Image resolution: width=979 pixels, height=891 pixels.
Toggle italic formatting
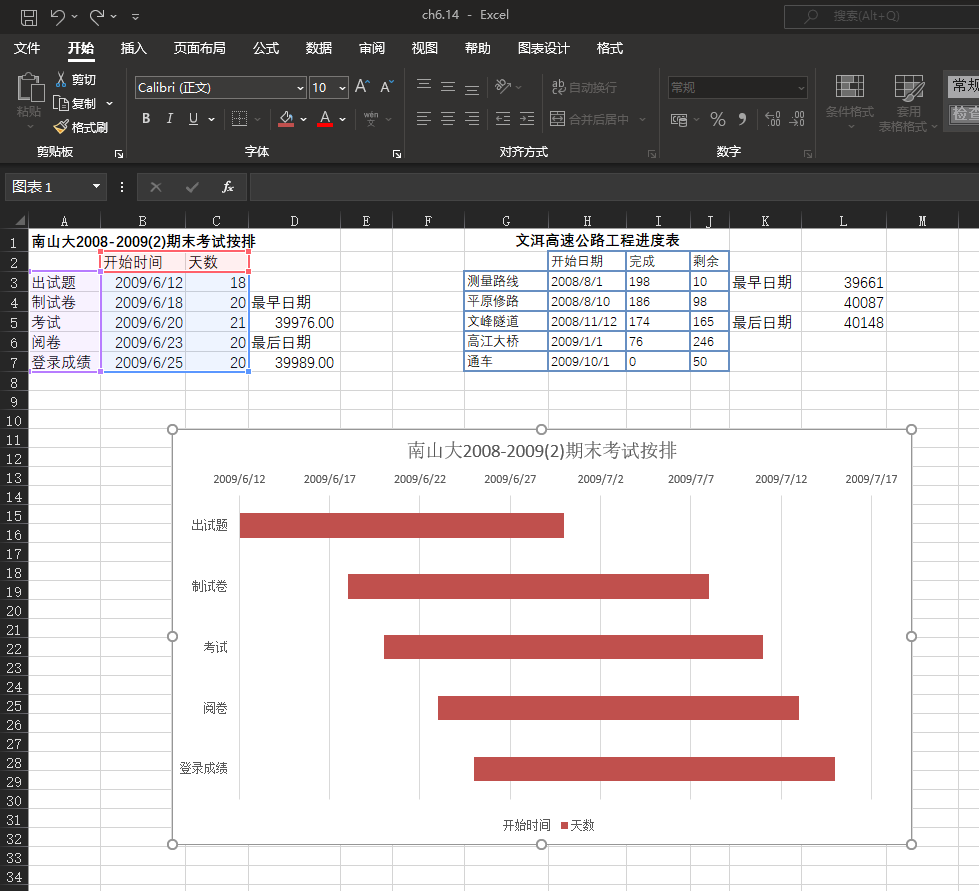tap(169, 119)
